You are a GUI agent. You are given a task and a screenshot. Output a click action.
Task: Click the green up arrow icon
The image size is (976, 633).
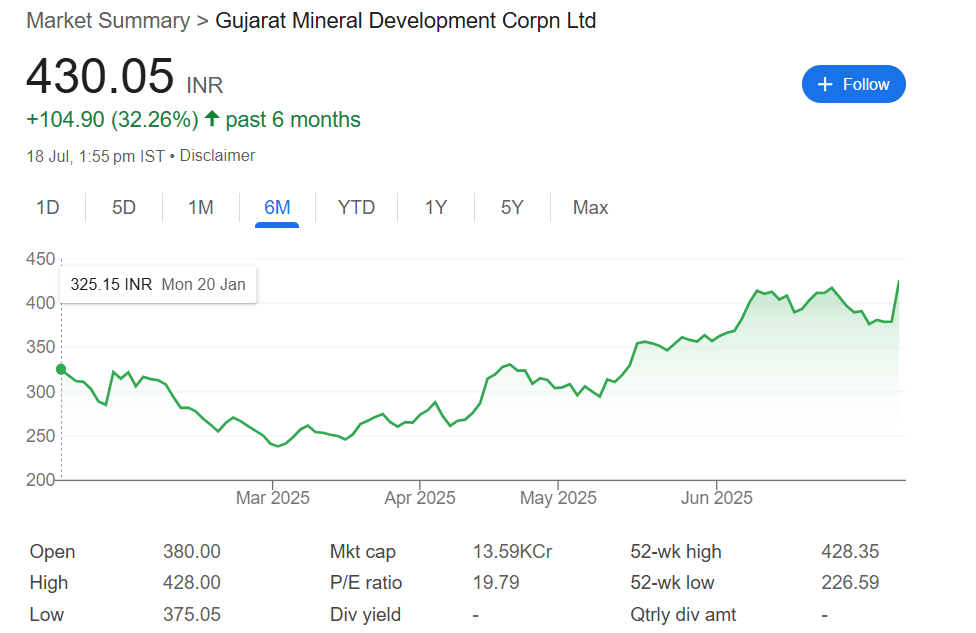[x=212, y=118]
